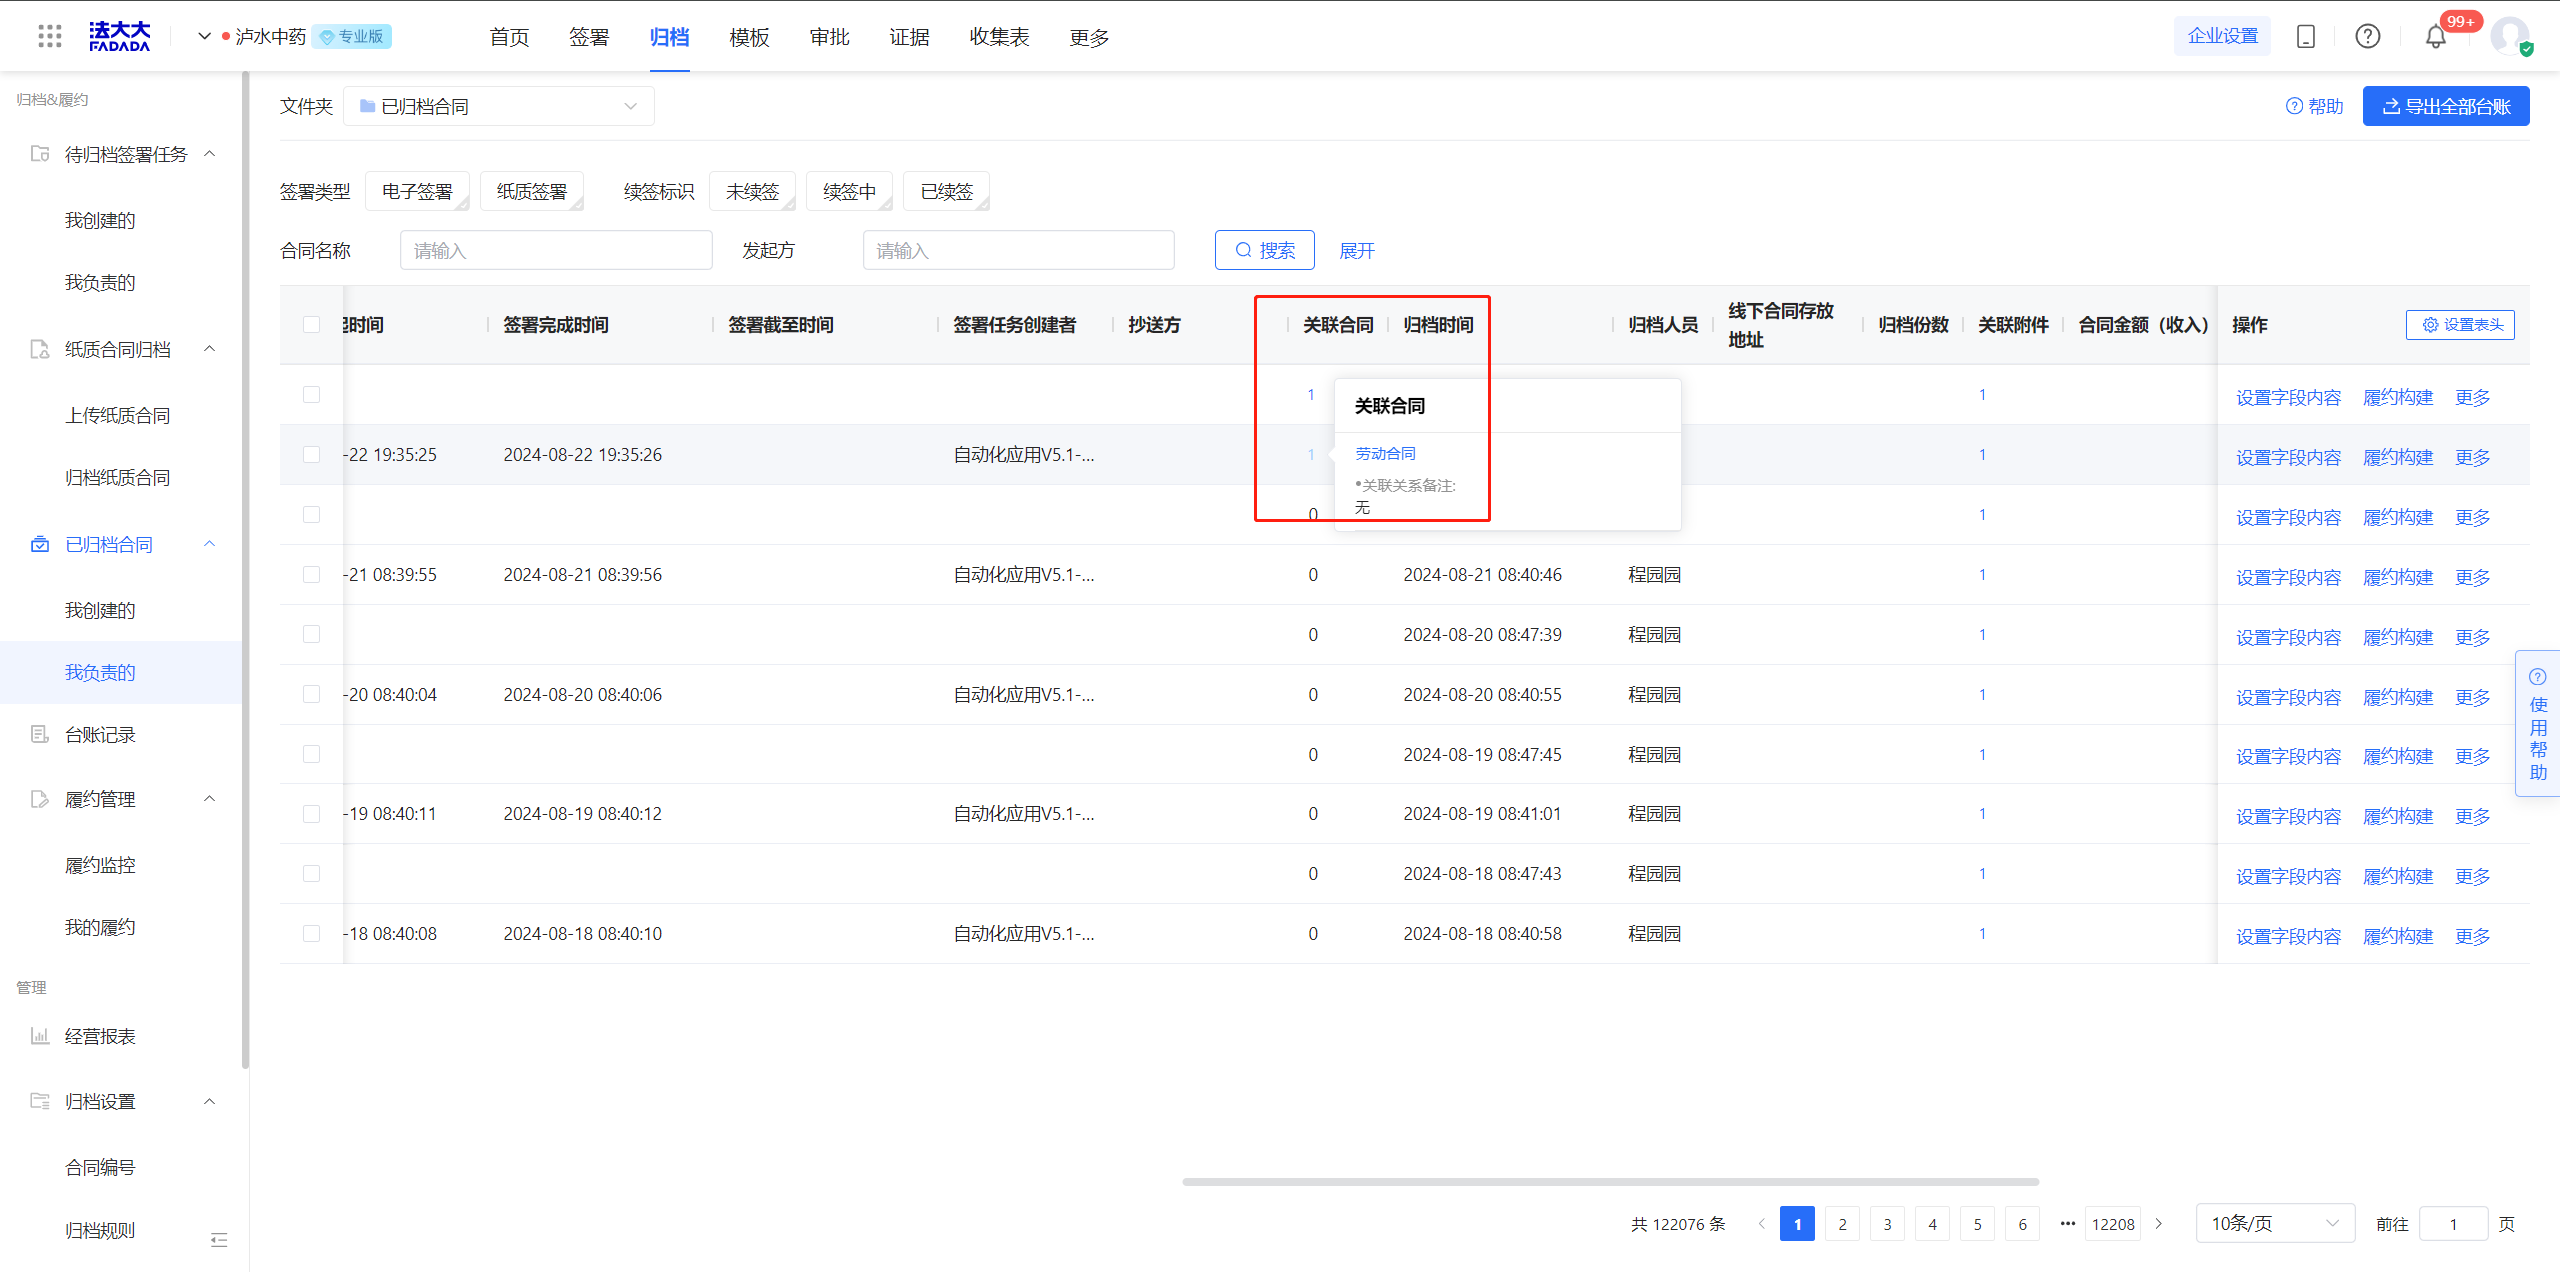
Task: Click the 归档设置 folder icon
Action: (40, 1101)
